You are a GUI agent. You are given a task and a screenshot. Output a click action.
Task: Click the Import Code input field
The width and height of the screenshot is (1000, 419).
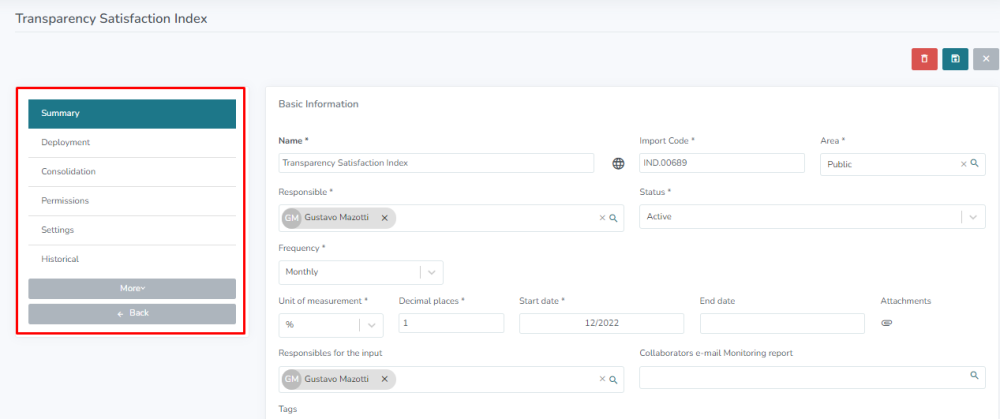(x=721, y=163)
